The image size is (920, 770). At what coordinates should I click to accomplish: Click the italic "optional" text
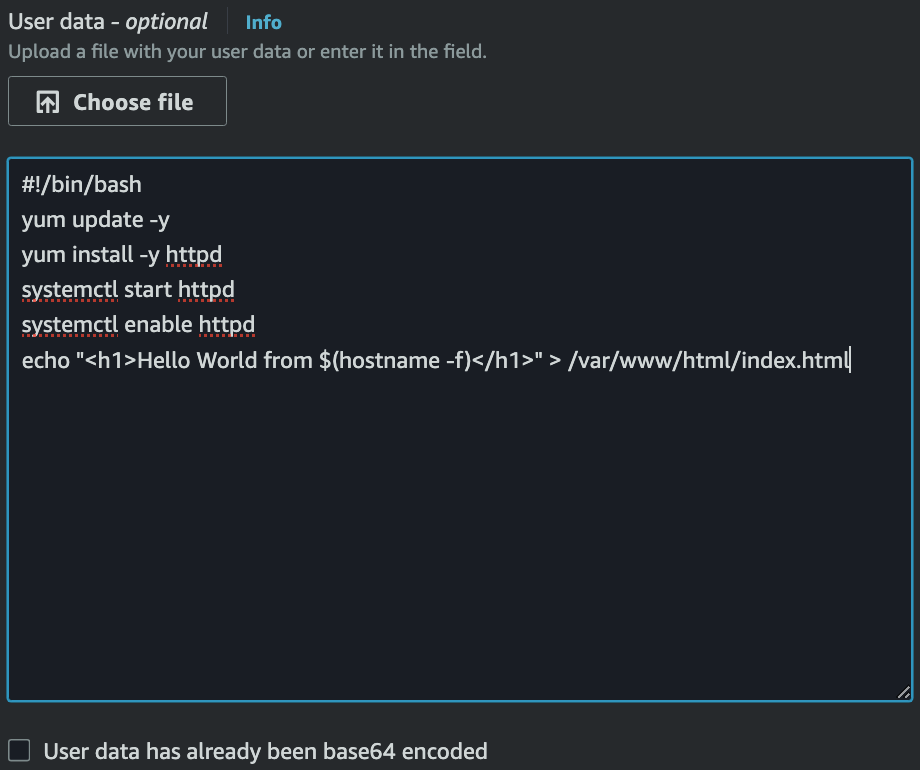[167, 22]
